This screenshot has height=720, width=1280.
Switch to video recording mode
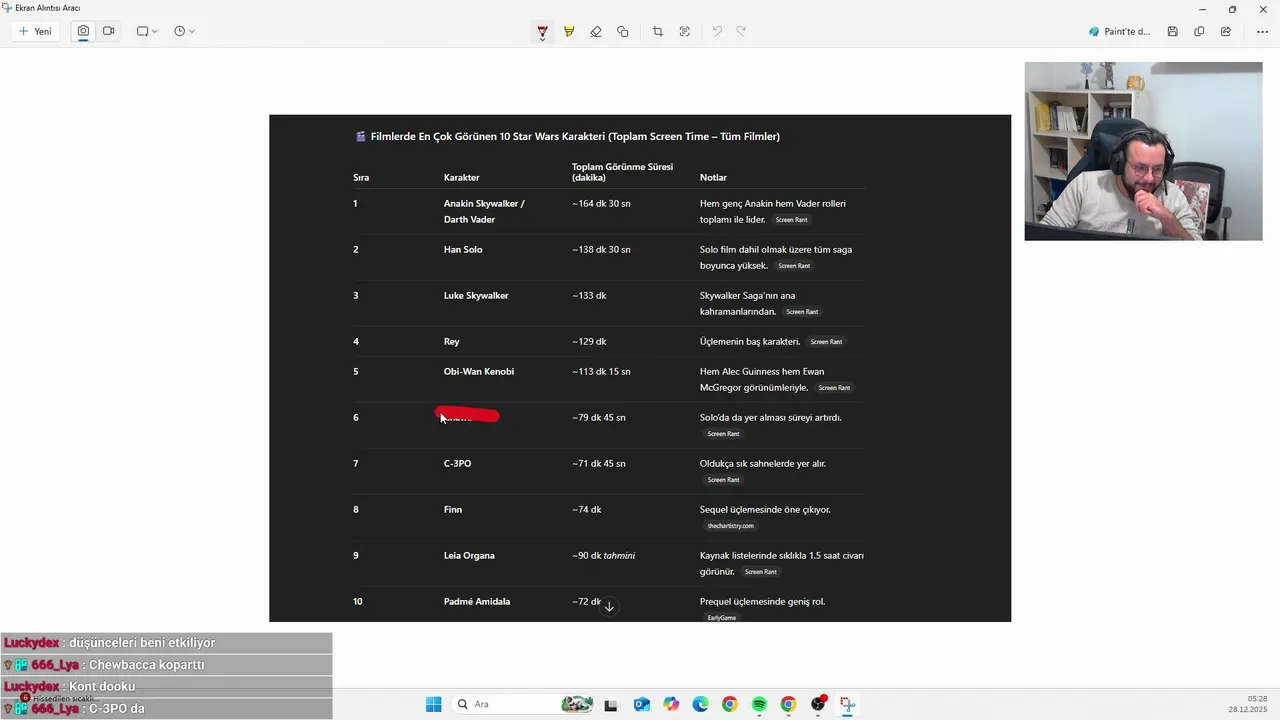point(108,31)
